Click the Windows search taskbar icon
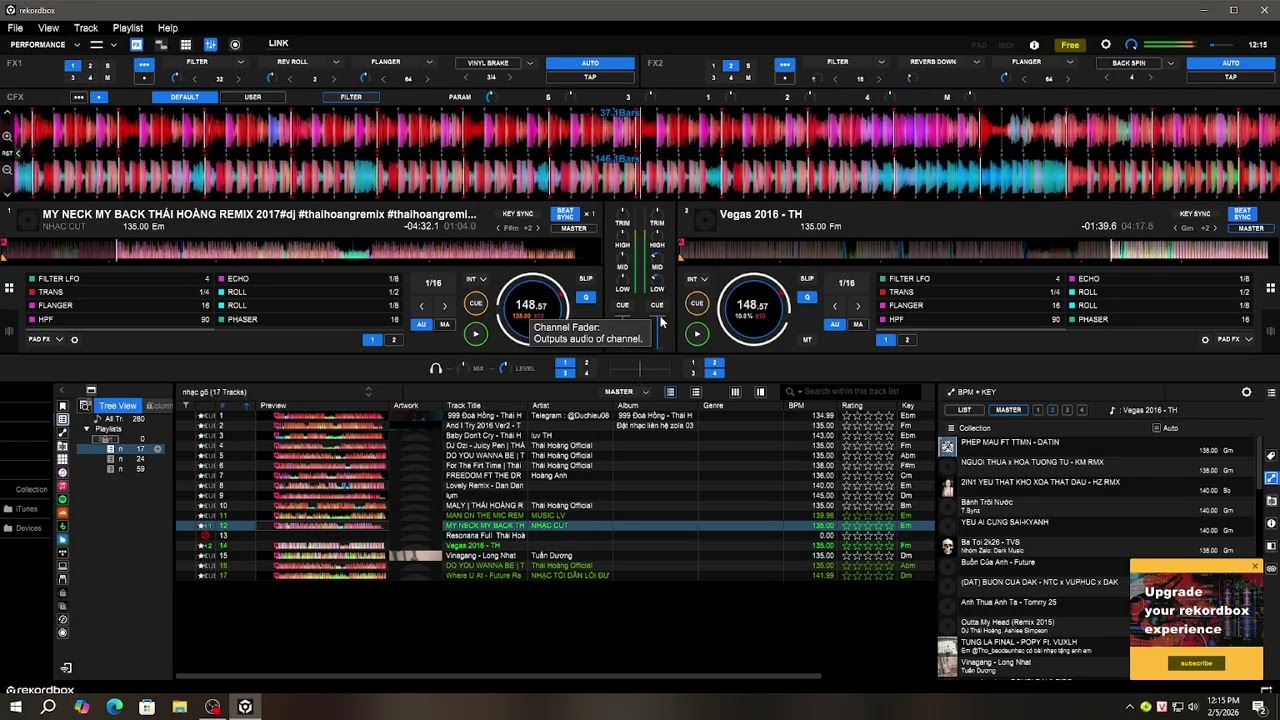The width and height of the screenshot is (1280, 720). tap(48, 707)
